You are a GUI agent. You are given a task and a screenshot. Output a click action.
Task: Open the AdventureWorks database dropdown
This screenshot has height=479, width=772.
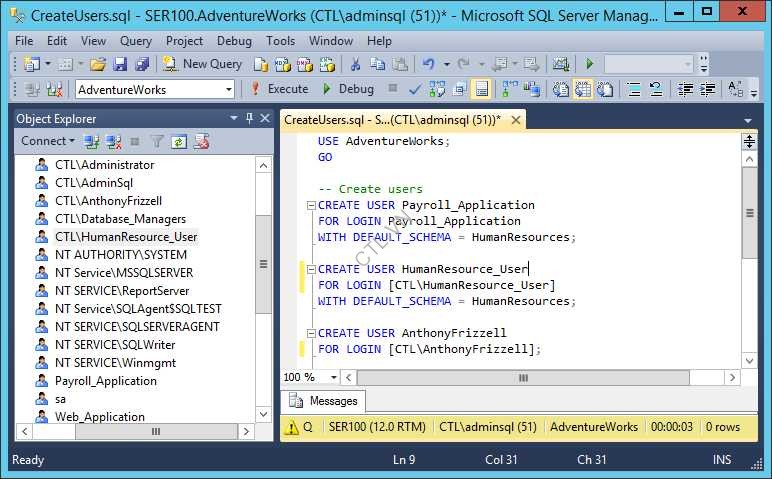coord(228,89)
